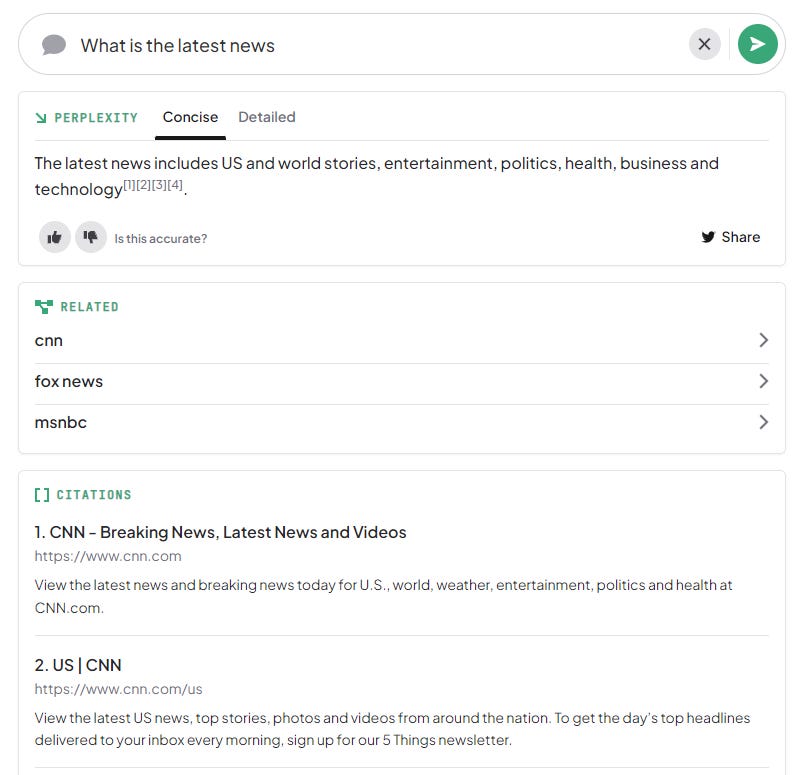Open the https://www.cnn.com/us URL
Screen dimensions: 795x775
point(119,689)
